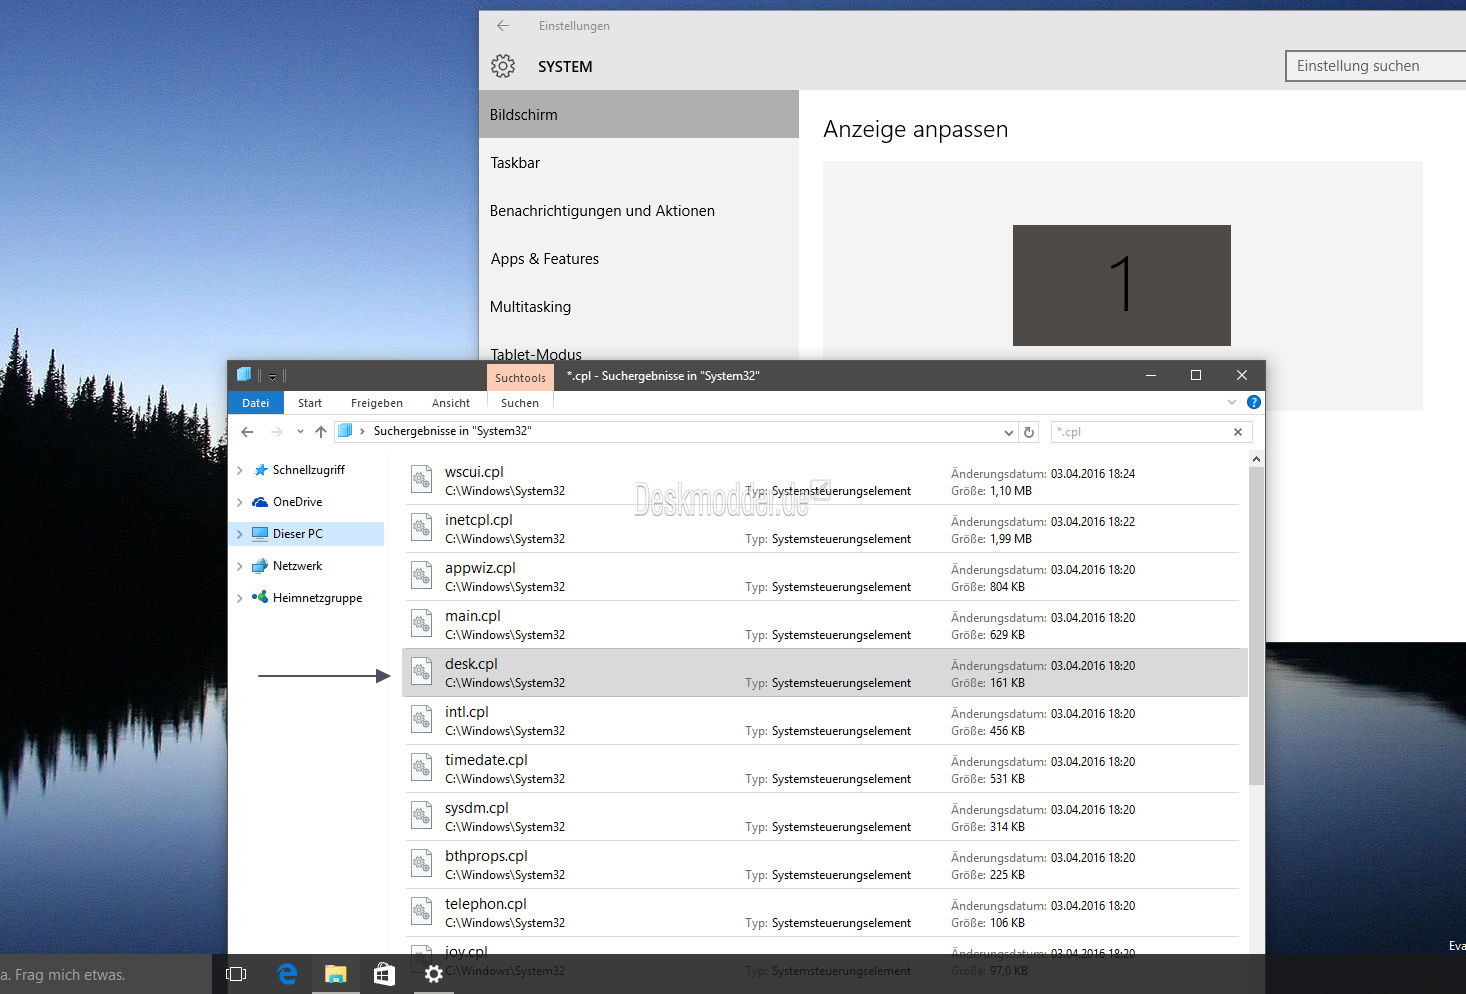
Task: Select the desk.cpl file
Action: point(472,664)
